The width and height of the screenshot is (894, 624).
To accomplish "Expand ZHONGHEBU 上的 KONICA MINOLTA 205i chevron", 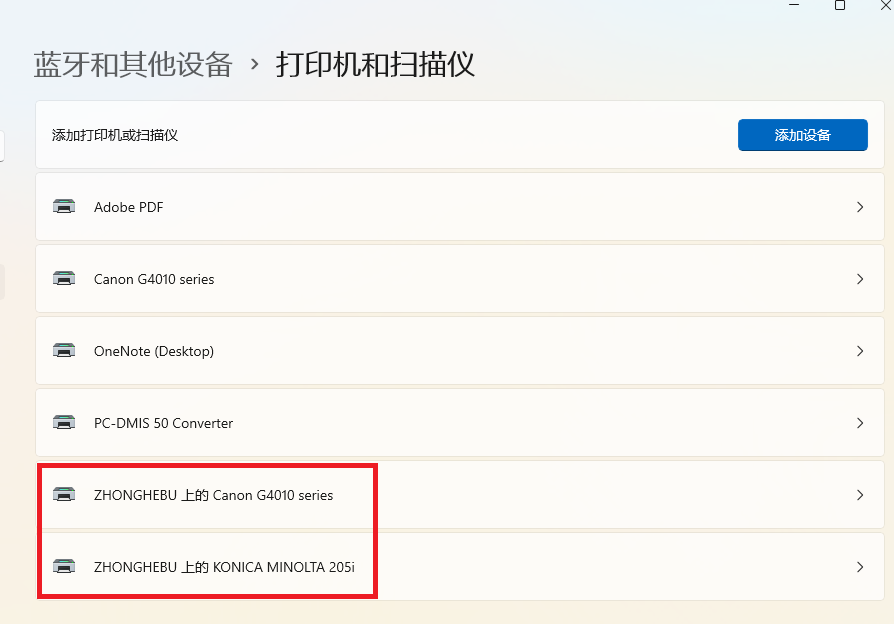I will coord(860,567).
